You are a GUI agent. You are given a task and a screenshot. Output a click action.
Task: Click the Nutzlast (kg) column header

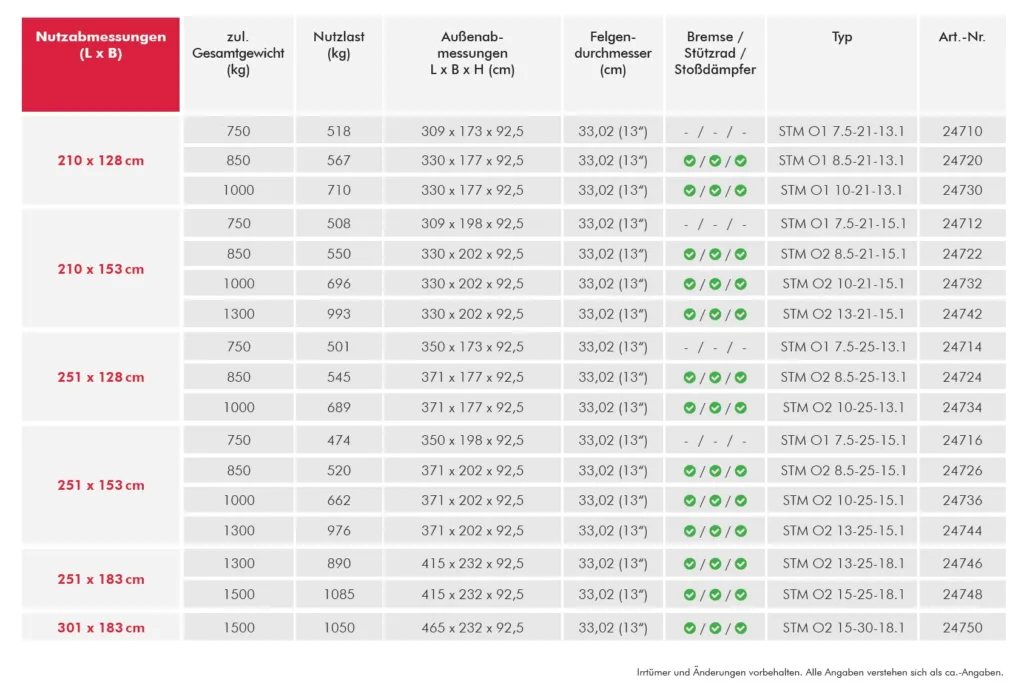[x=339, y=45]
